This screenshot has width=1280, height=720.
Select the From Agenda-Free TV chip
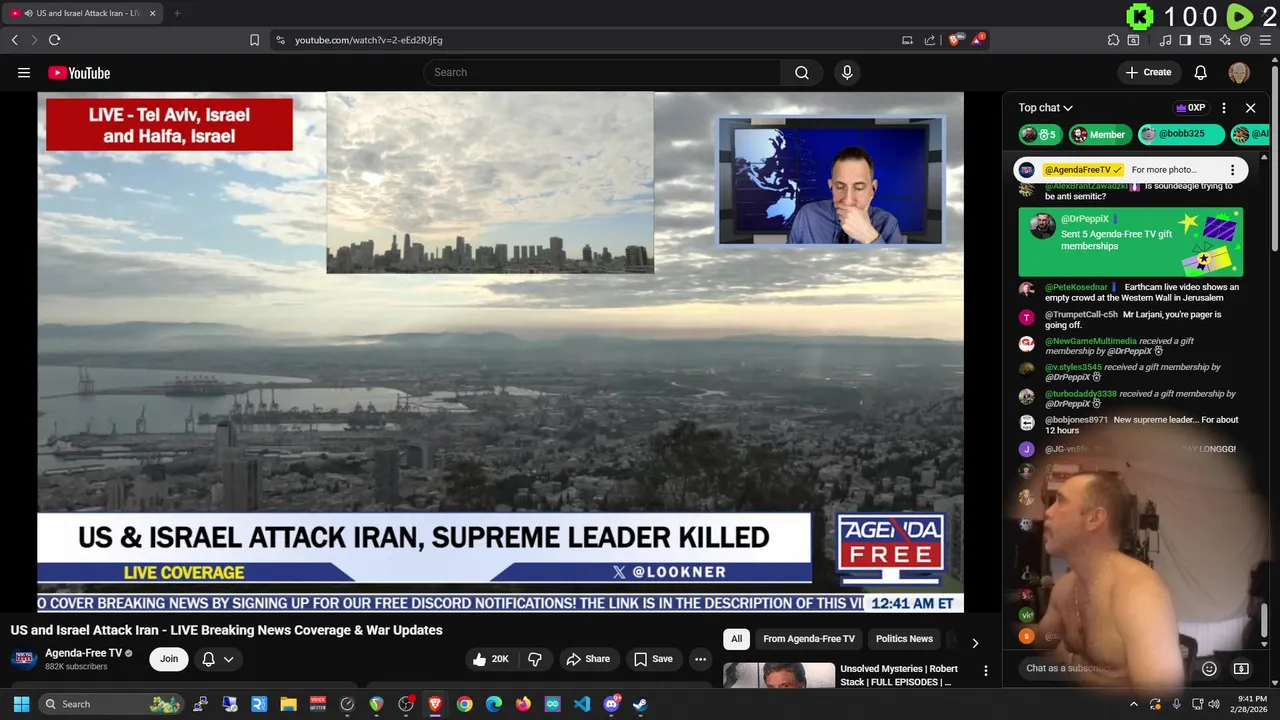point(809,639)
